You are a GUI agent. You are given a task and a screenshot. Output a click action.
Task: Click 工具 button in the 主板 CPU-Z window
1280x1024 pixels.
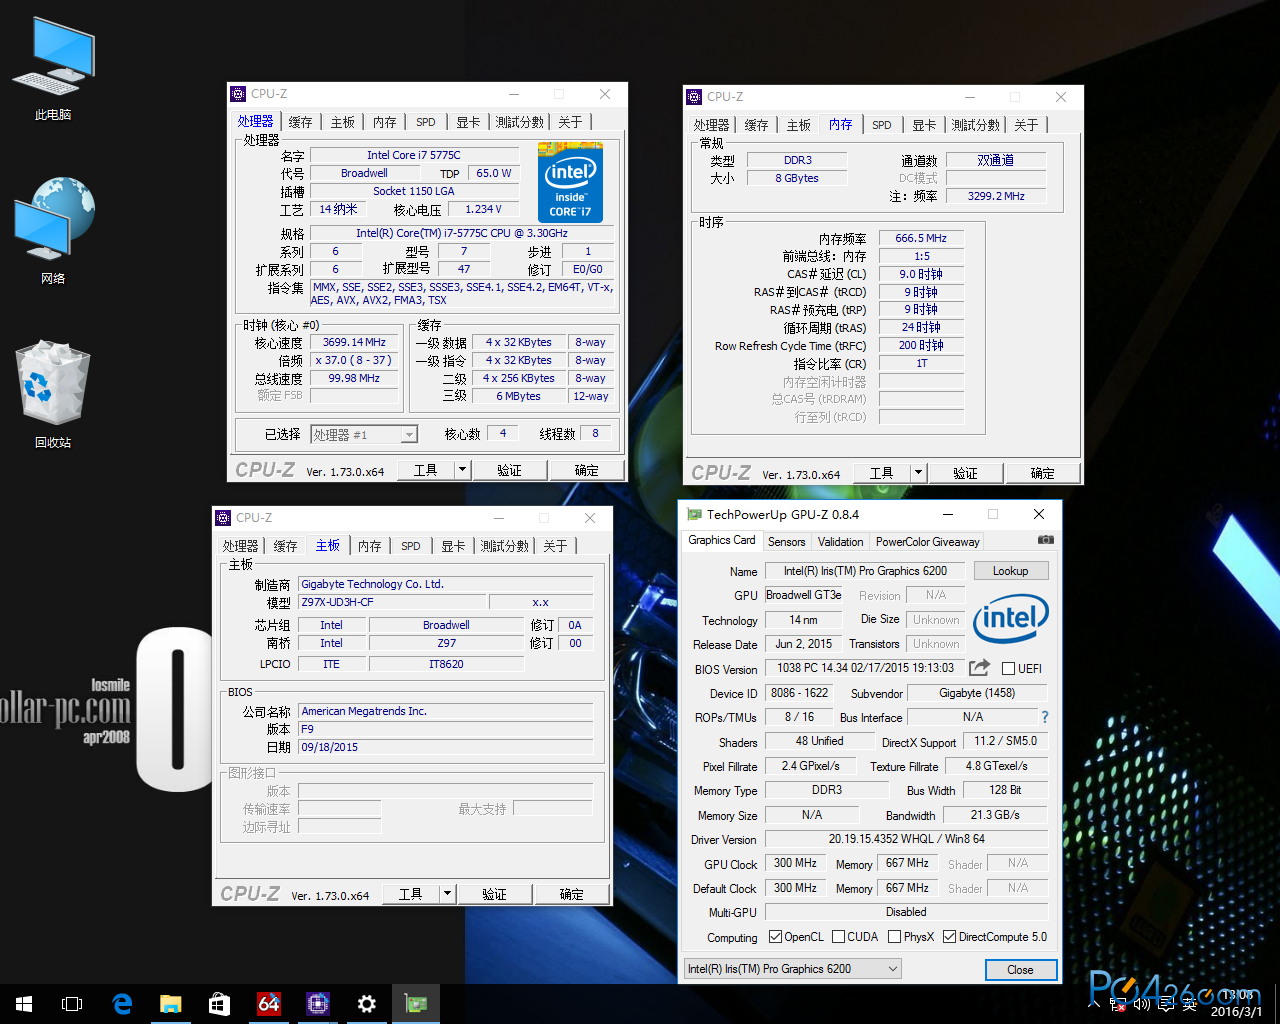click(410, 894)
